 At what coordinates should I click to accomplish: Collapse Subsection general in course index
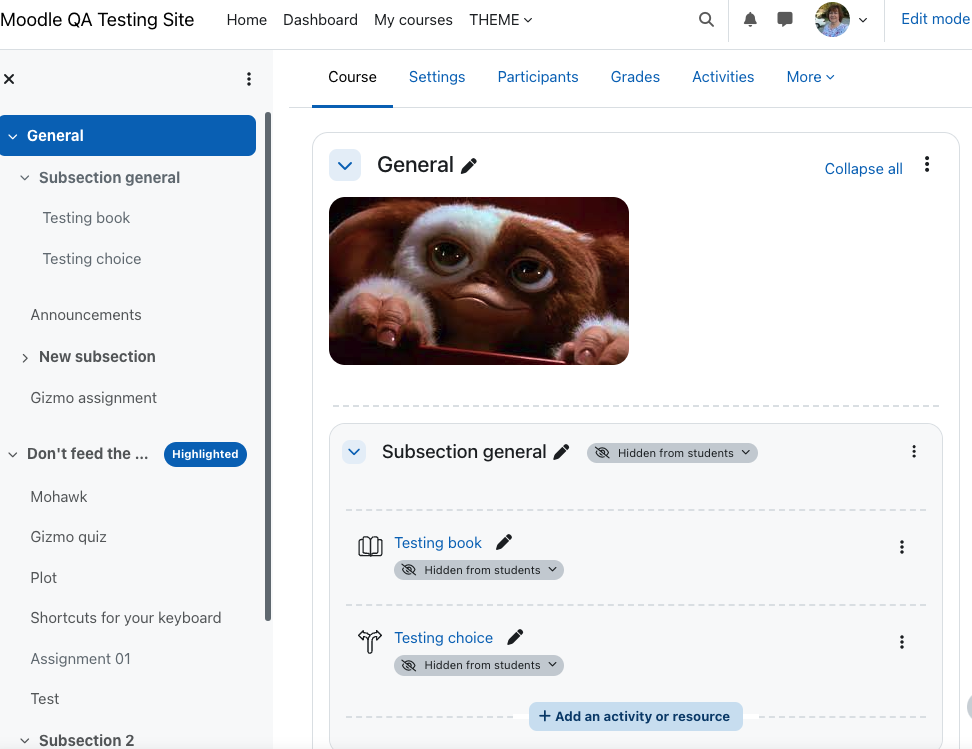point(25,178)
